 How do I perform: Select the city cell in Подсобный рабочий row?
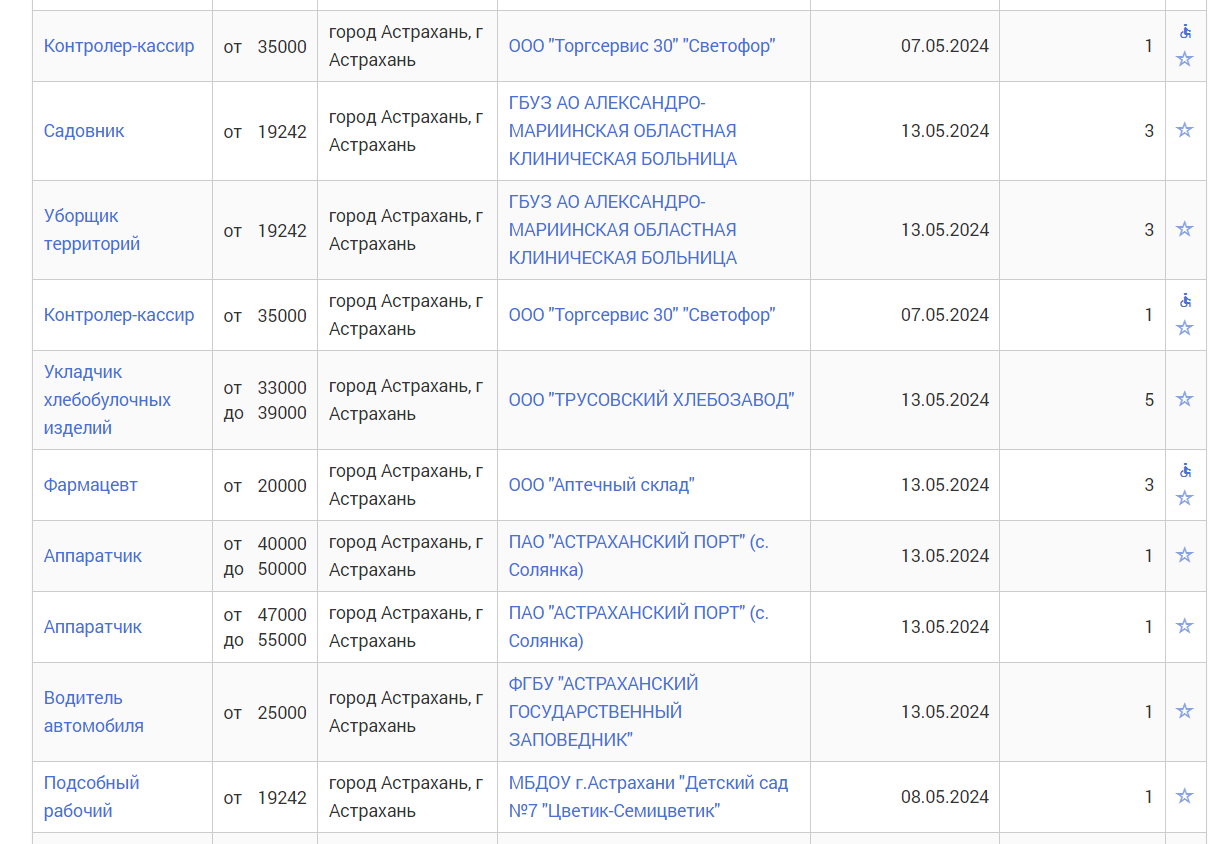point(407,797)
